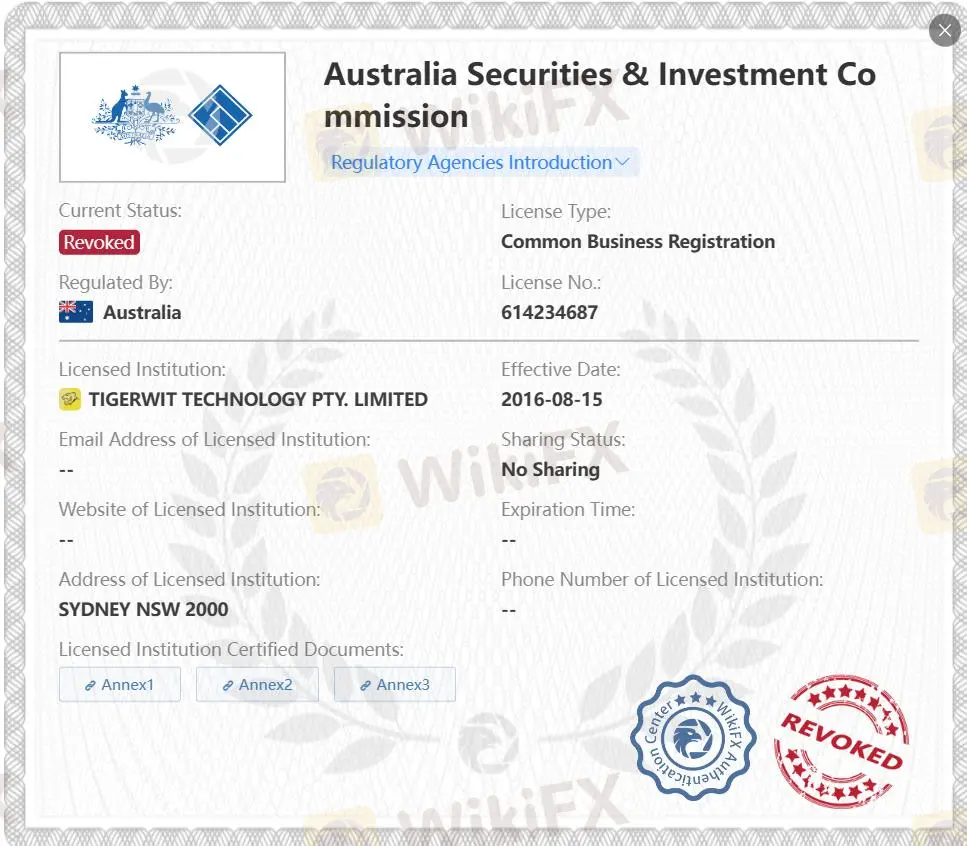Image resolution: width=967 pixels, height=846 pixels.
Task: Select the address SYDNEY NSW 2000
Action: [x=143, y=609]
